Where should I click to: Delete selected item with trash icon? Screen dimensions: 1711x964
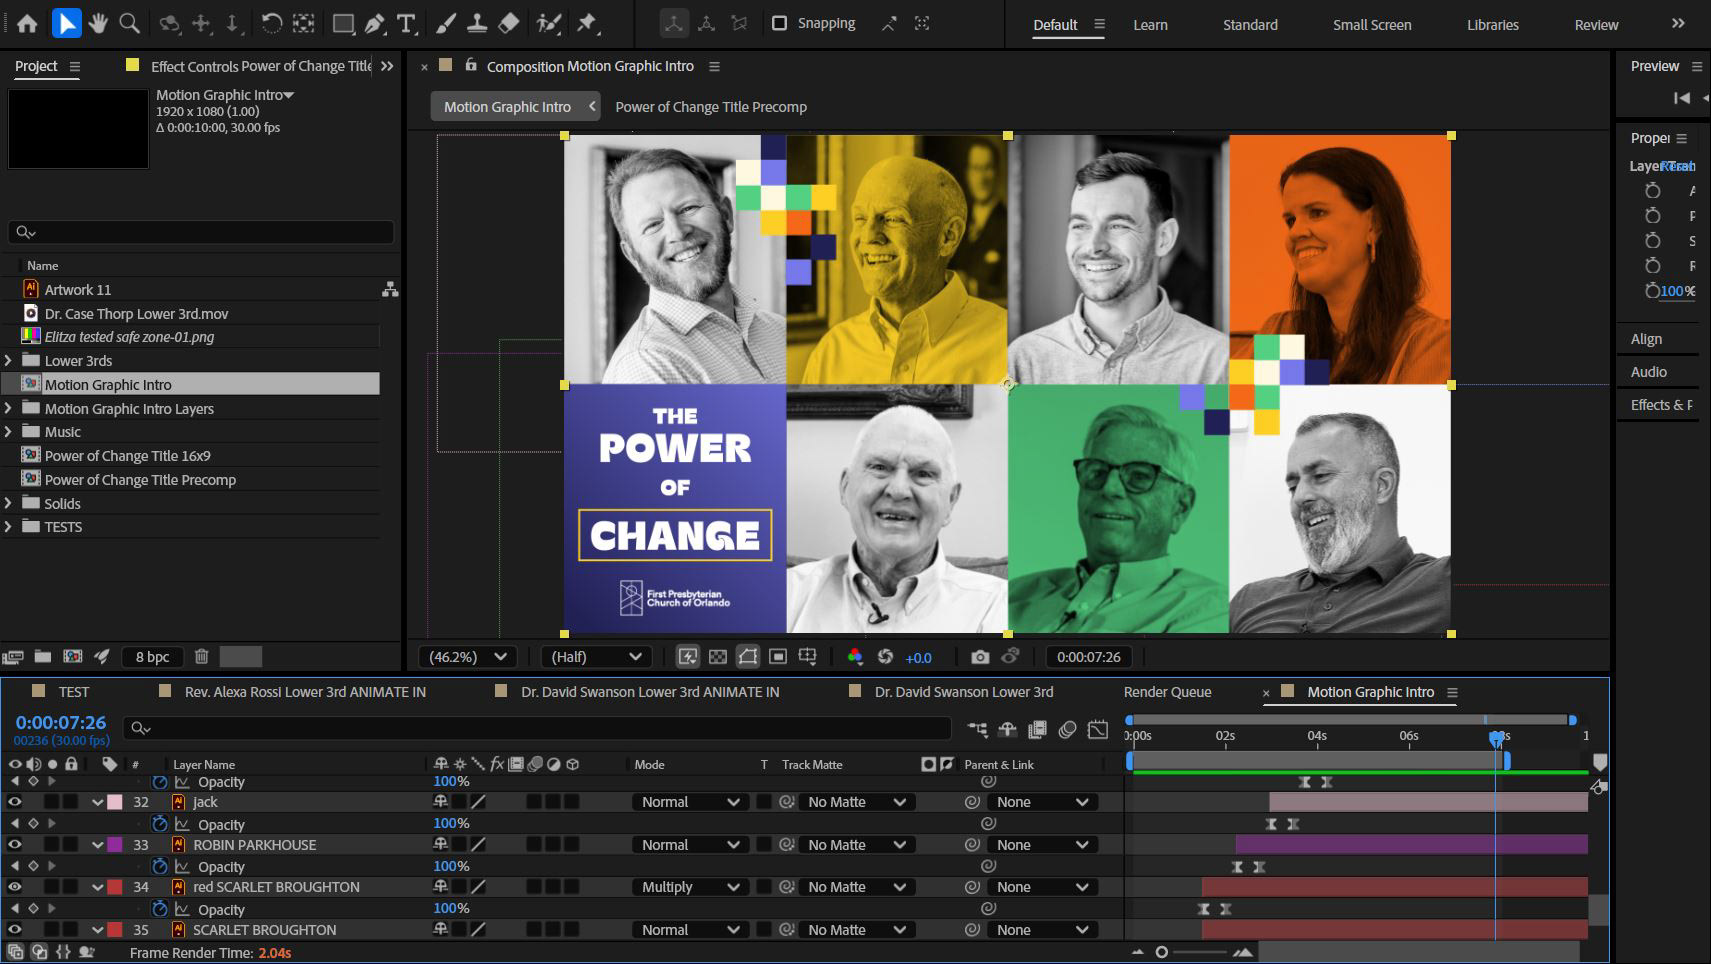click(x=201, y=657)
